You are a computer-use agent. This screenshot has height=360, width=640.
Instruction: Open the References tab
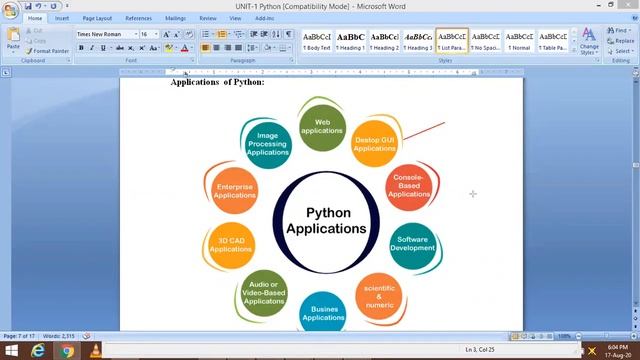coord(138,18)
